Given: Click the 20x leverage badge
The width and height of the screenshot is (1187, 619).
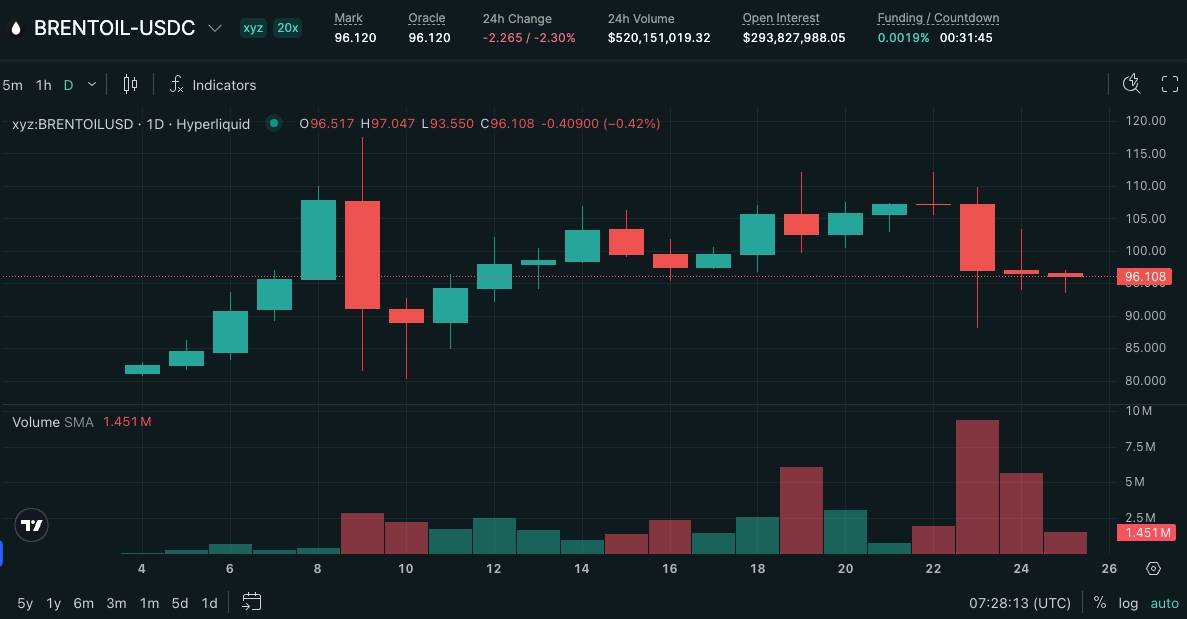Looking at the screenshot, I should tap(288, 28).
